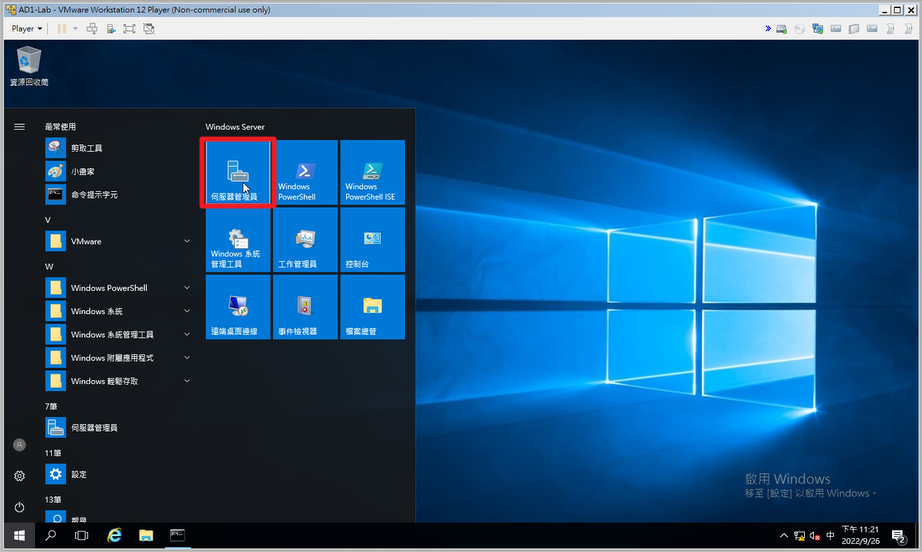
Task: Click Send Ctrl+Alt+Del toolbar icon in VMware
Action: 92,29
